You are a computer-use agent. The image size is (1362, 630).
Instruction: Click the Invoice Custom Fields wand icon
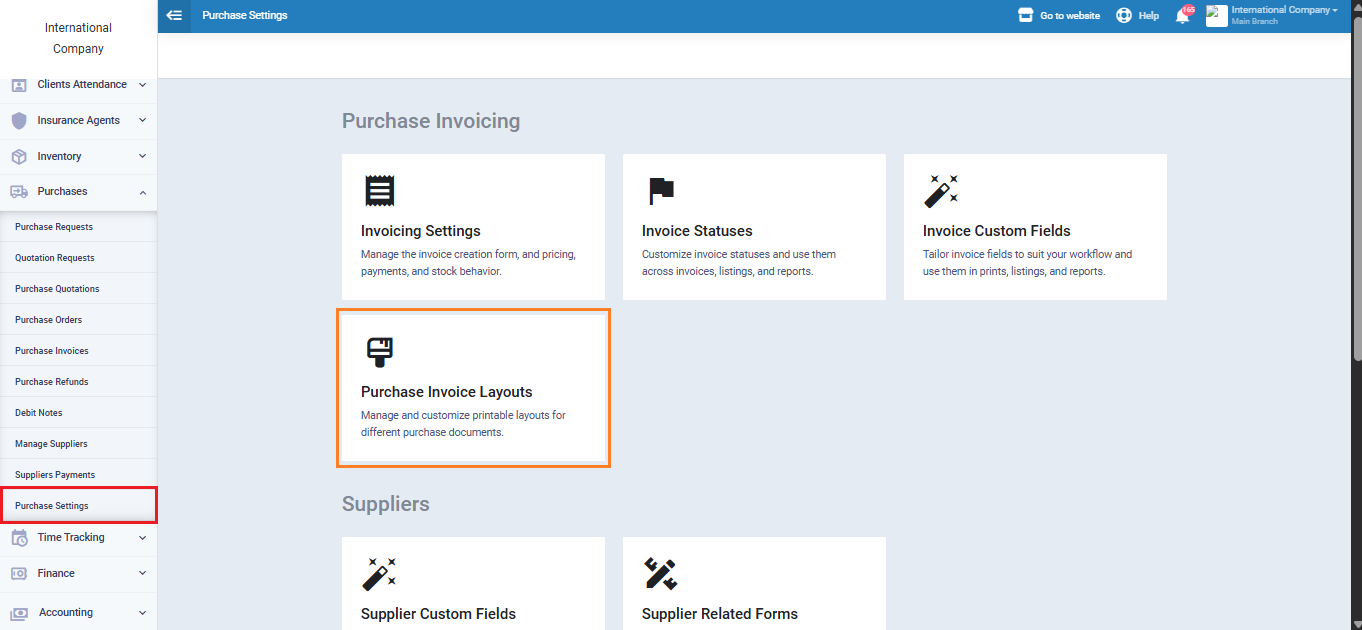pyautogui.click(x=940, y=190)
